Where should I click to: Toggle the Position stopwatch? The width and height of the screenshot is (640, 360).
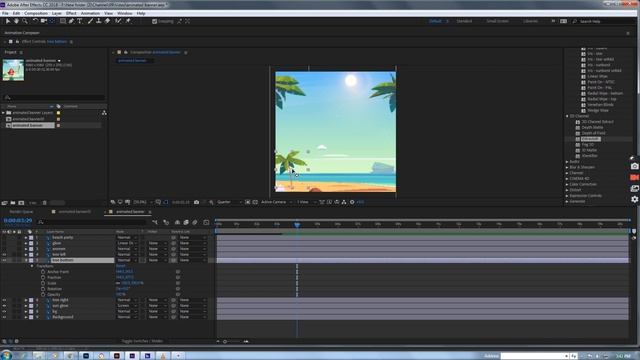43,278
